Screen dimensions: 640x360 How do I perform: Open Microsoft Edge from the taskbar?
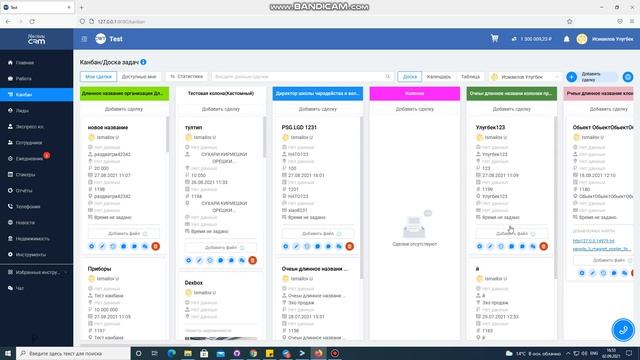pyautogui.click(x=171, y=353)
